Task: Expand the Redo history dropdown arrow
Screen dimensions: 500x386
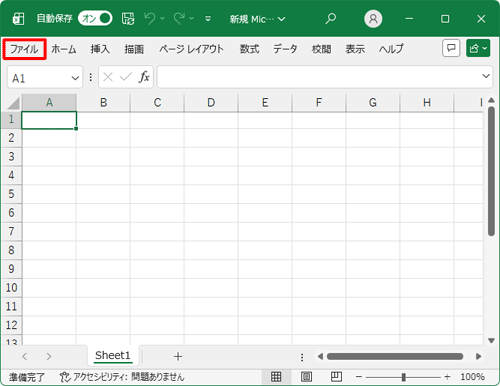Action: (192, 19)
